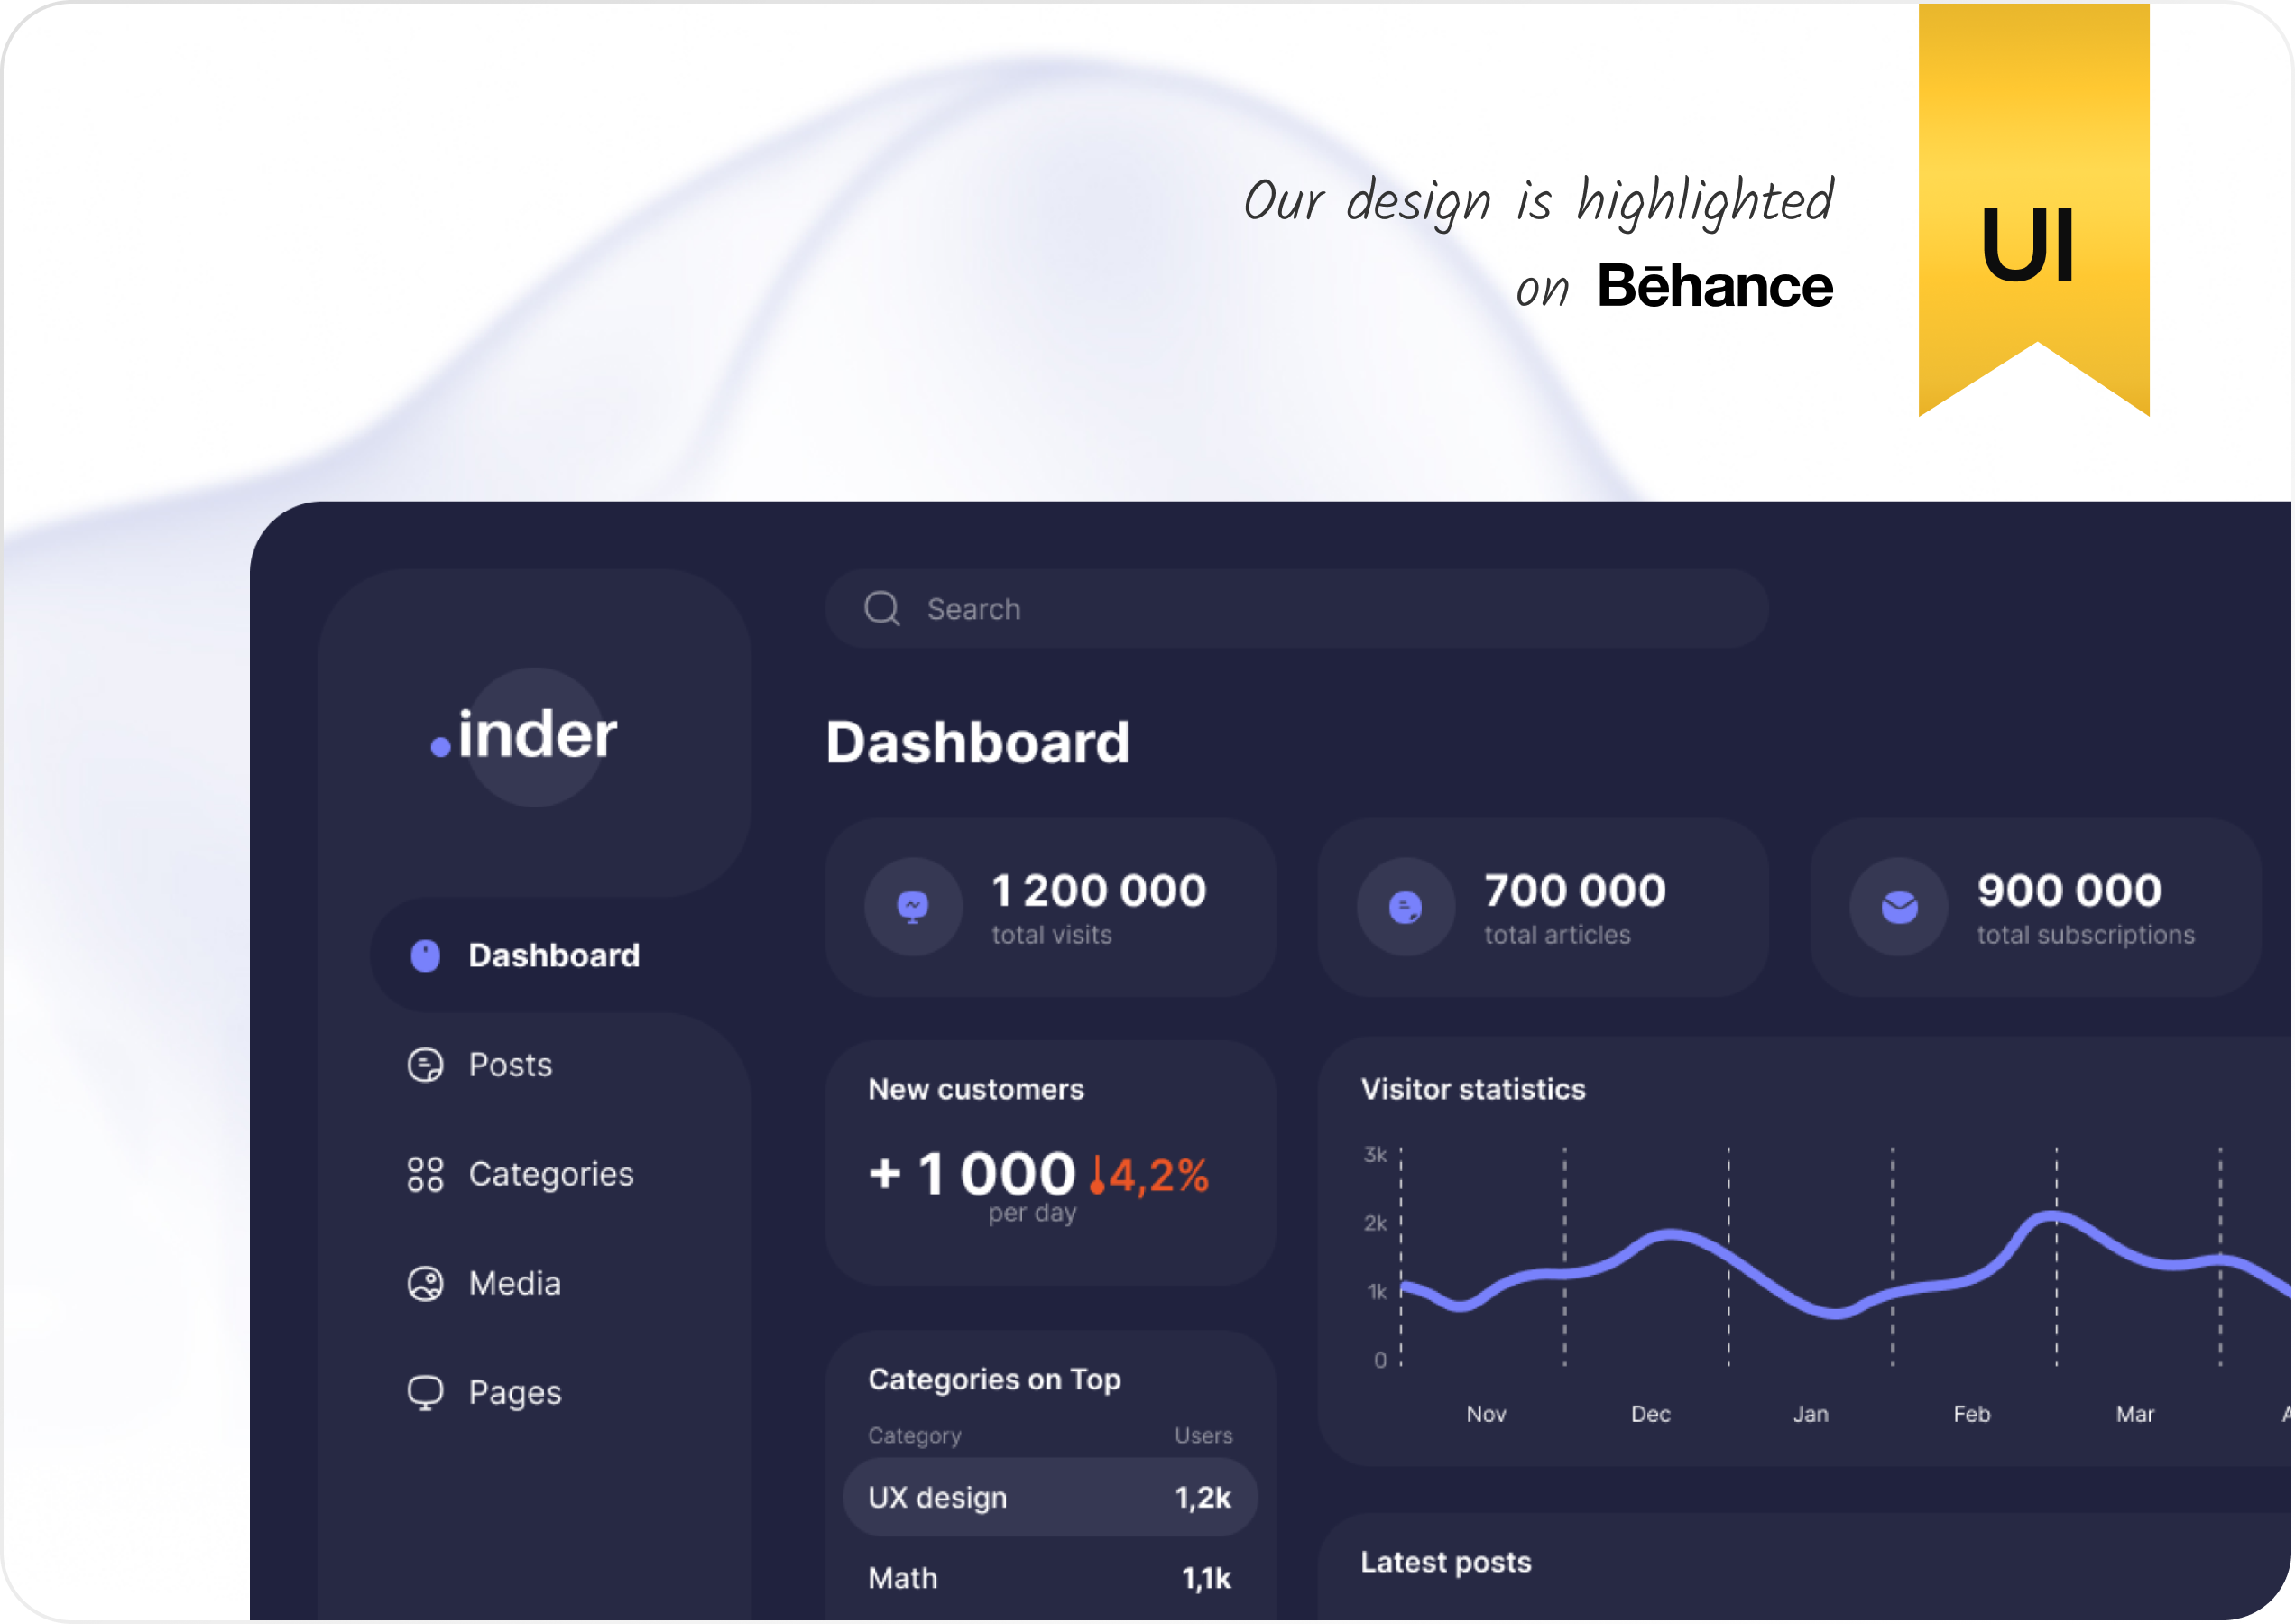The height and width of the screenshot is (1624, 2295).
Task: Click the Posts sidebar icon
Action: click(425, 1064)
